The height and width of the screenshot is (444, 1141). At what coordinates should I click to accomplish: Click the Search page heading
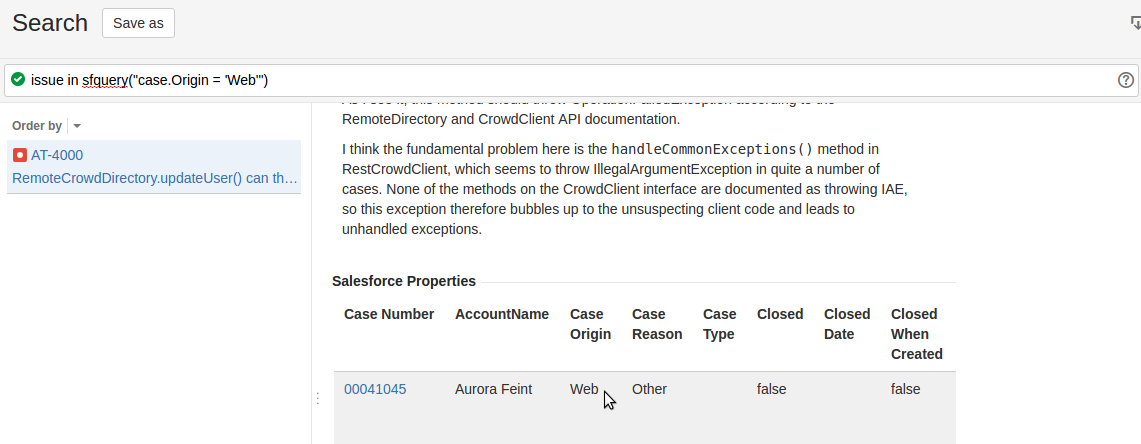50,23
